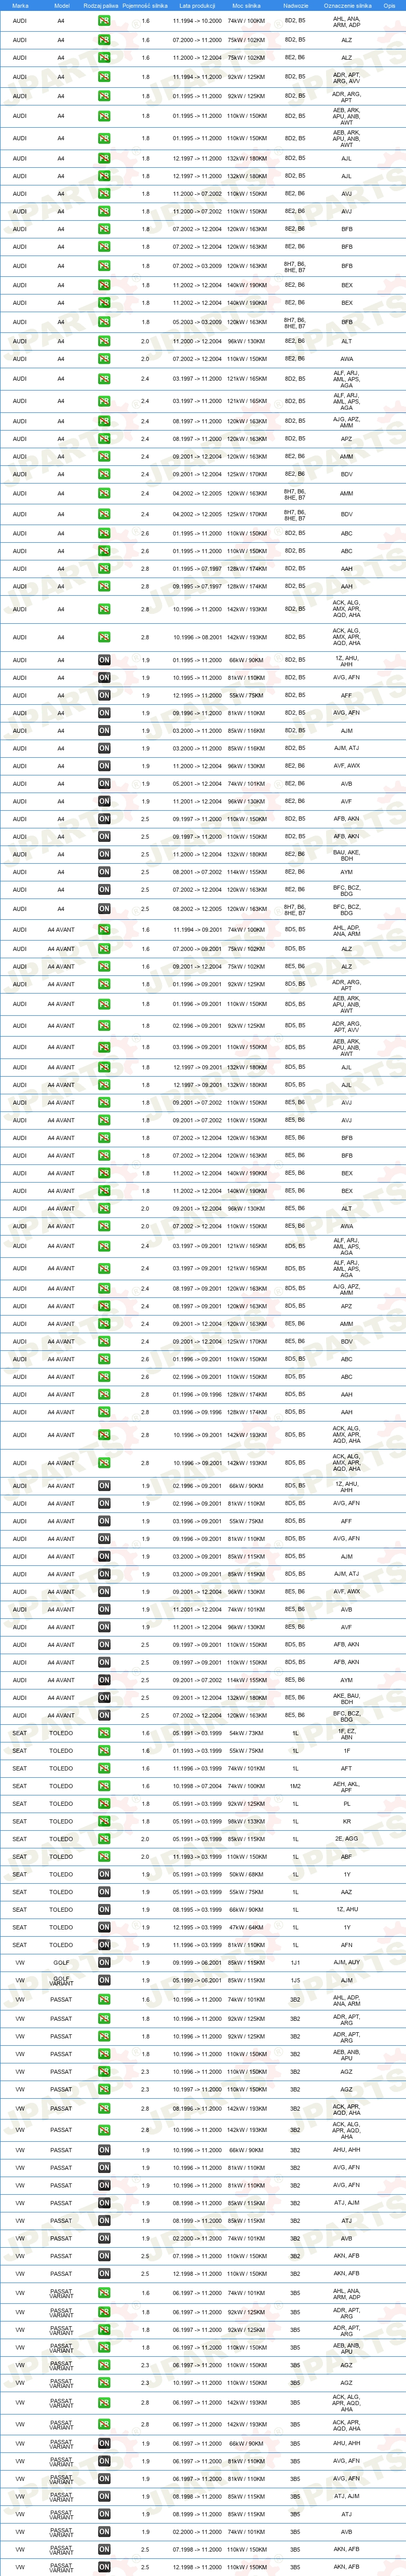Click petrol icon in A4 AVANT 2.0 ALT row

click(104, 1209)
